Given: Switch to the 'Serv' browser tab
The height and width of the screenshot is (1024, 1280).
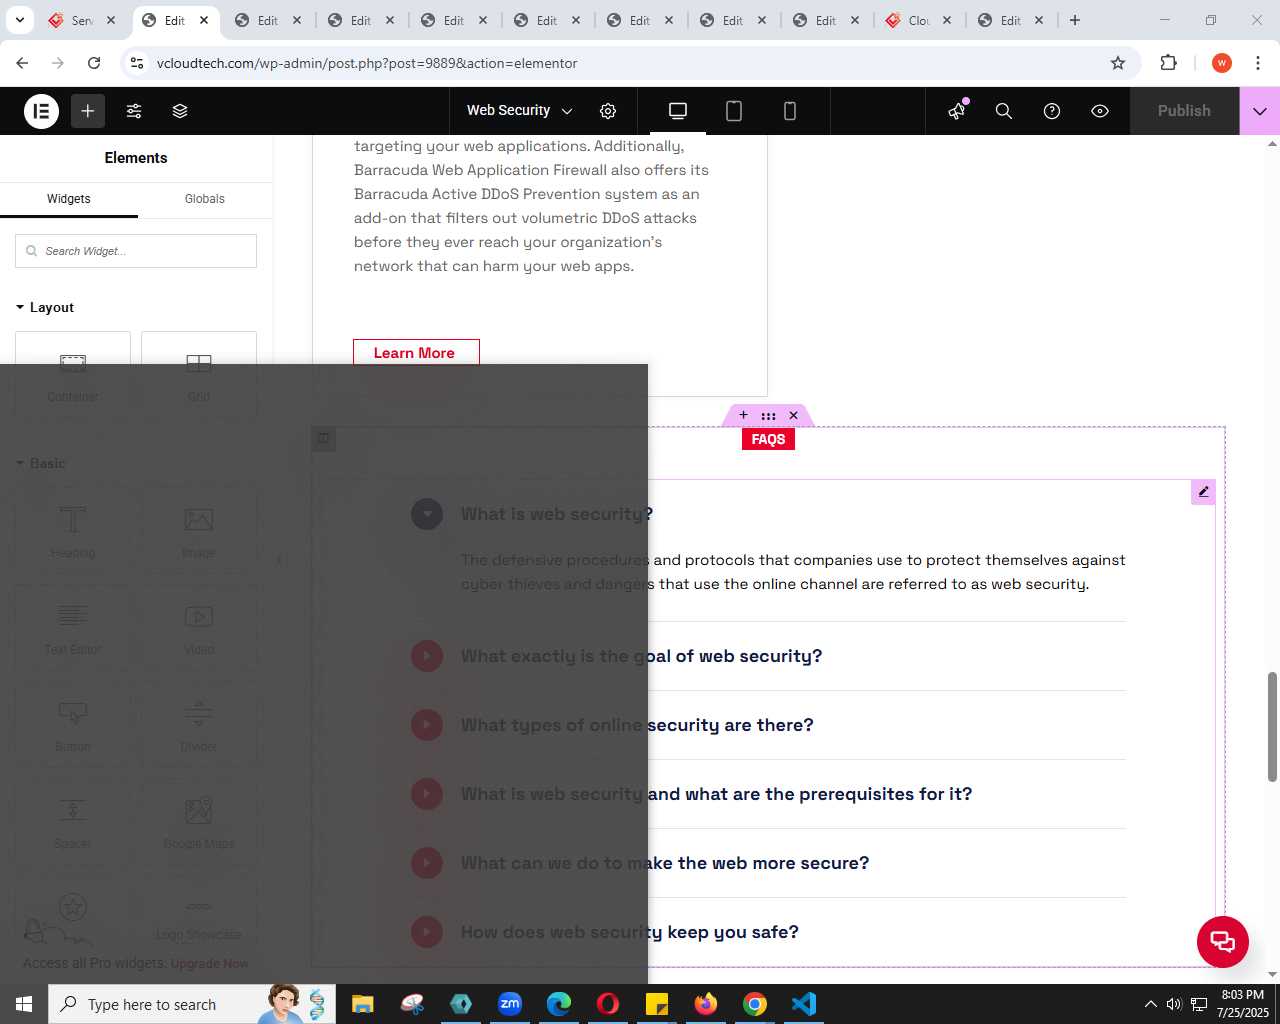Looking at the screenshot, I should [x=83, y=20].
